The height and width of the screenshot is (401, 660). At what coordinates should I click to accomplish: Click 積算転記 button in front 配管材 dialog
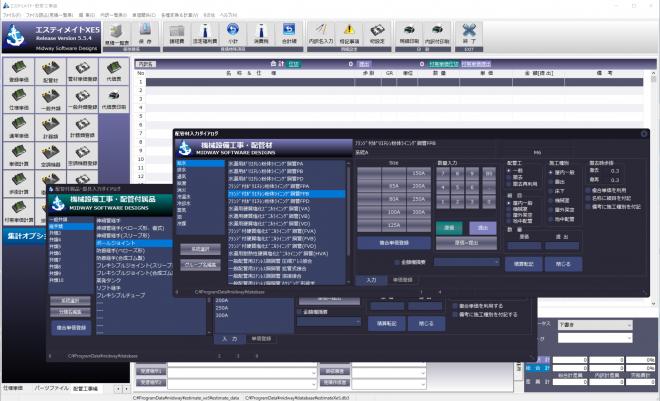524,264
